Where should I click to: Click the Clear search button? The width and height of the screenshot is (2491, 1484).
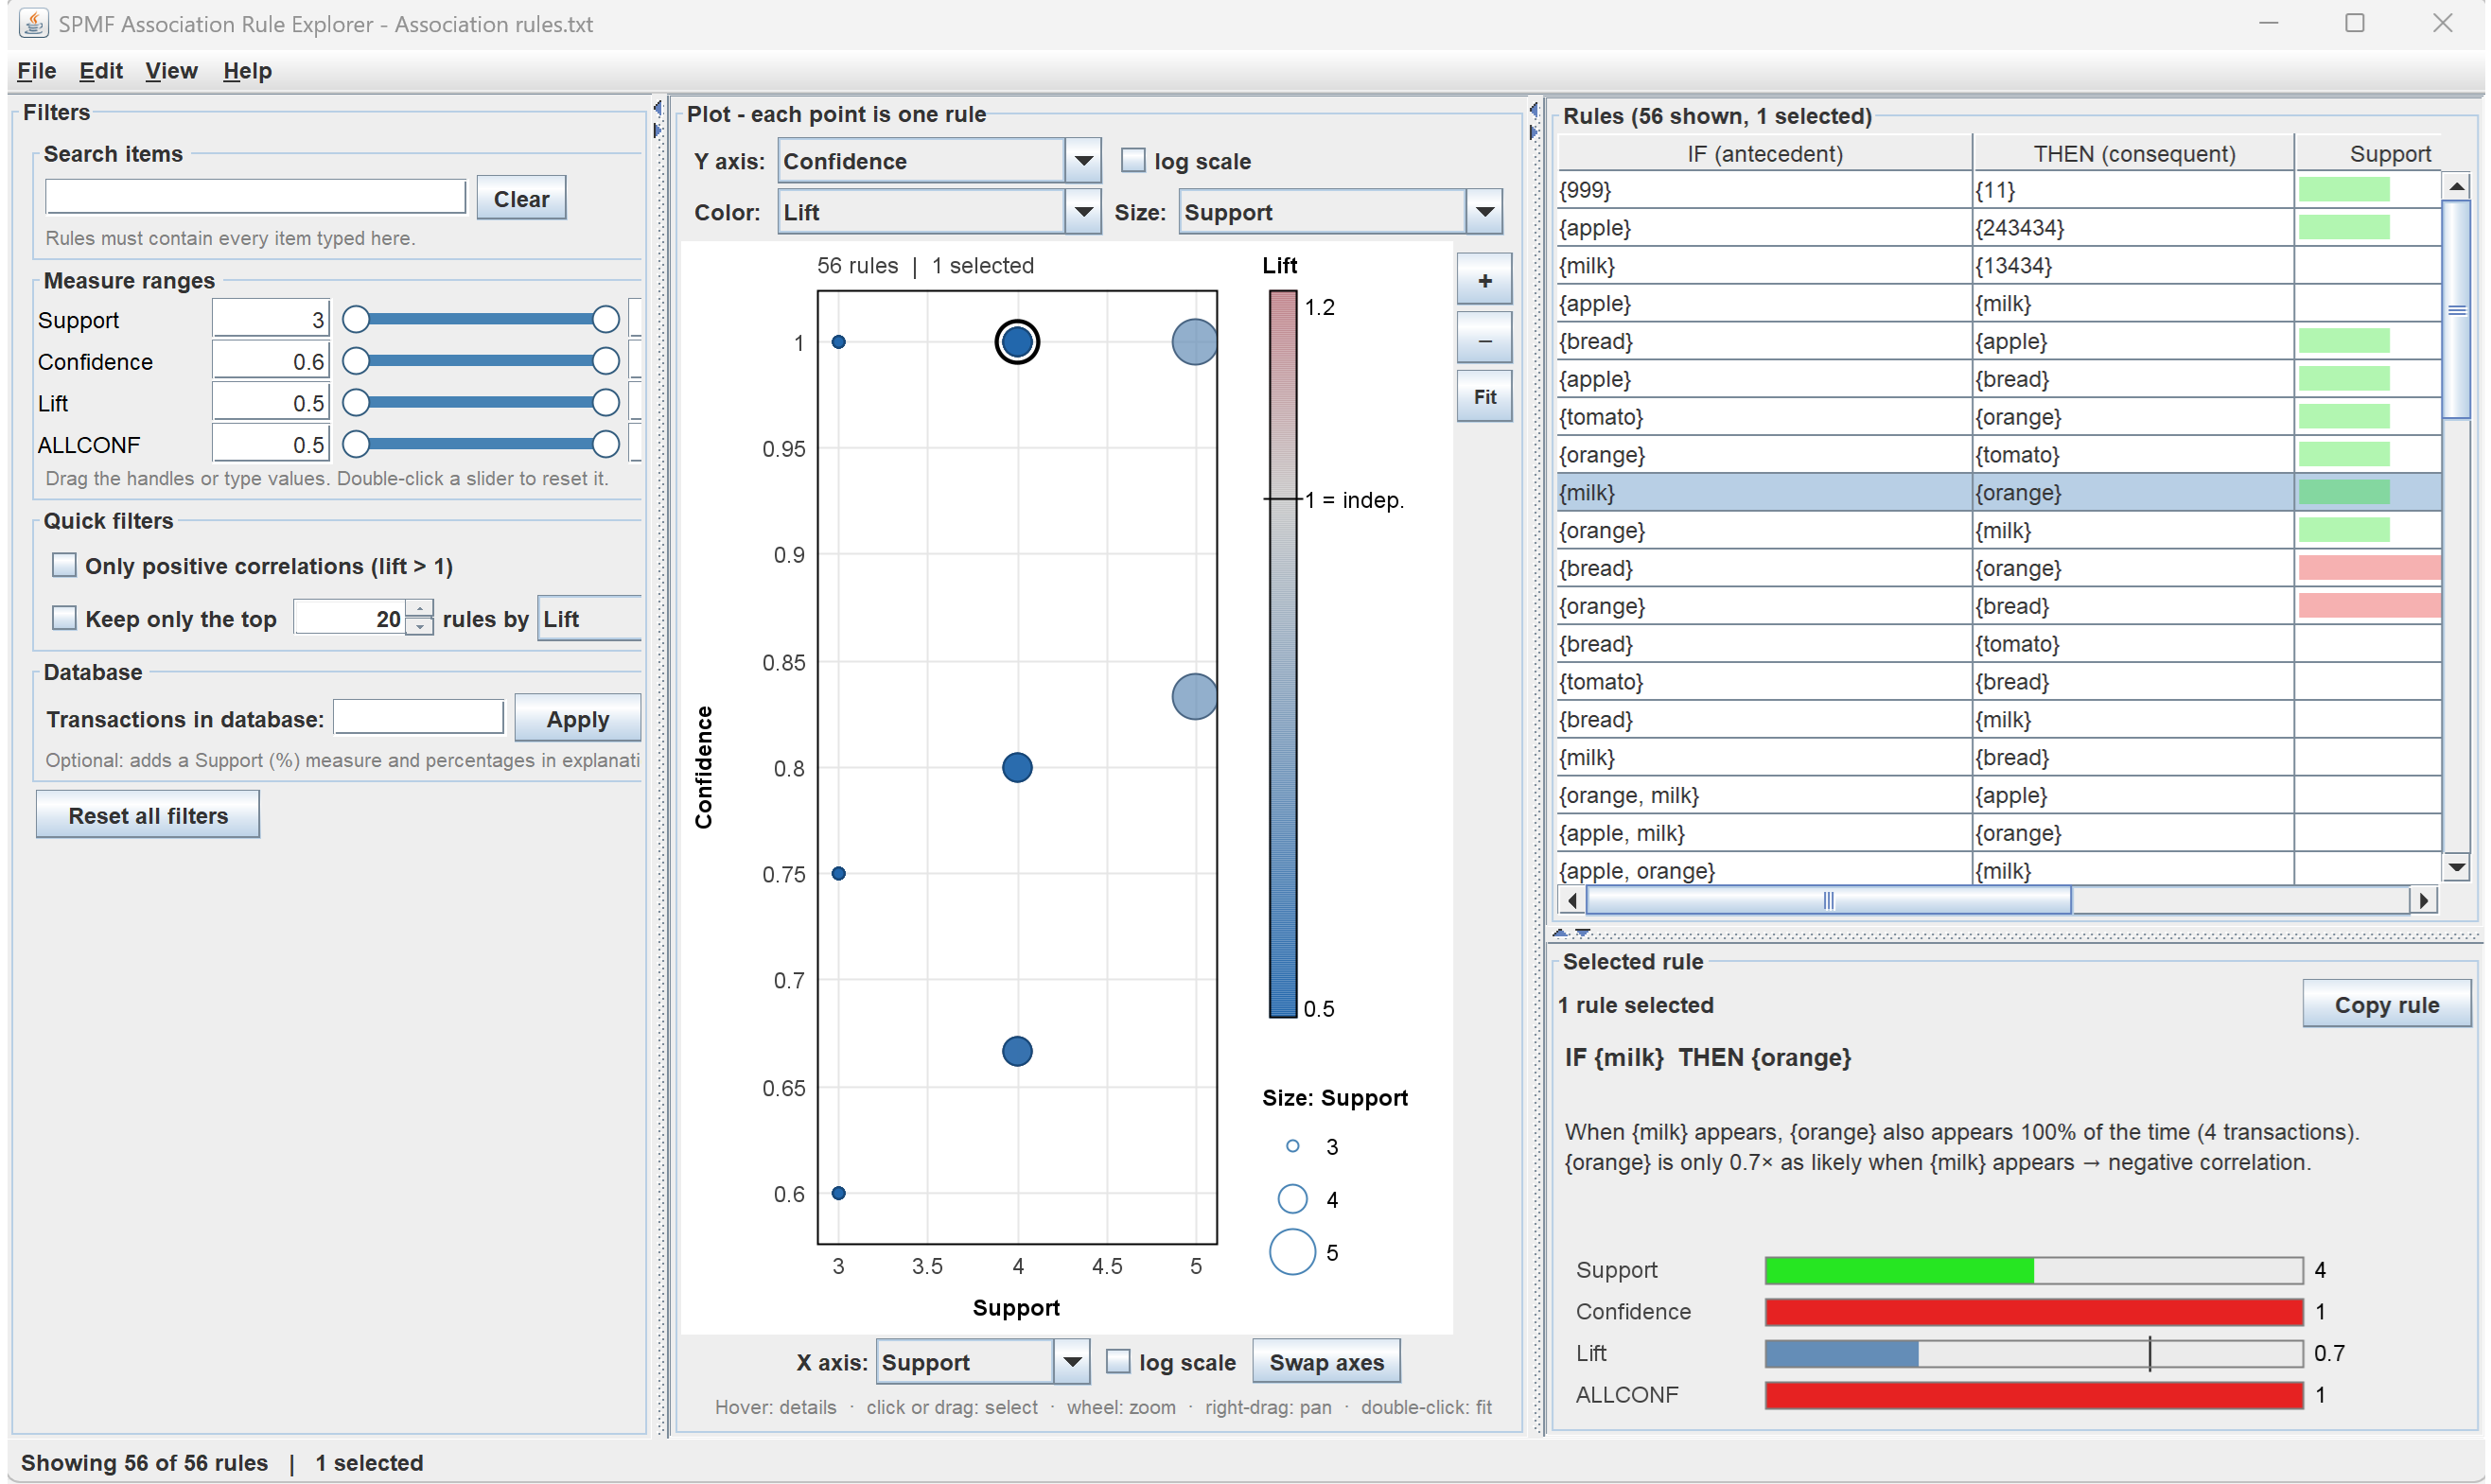tap(521, 198)
